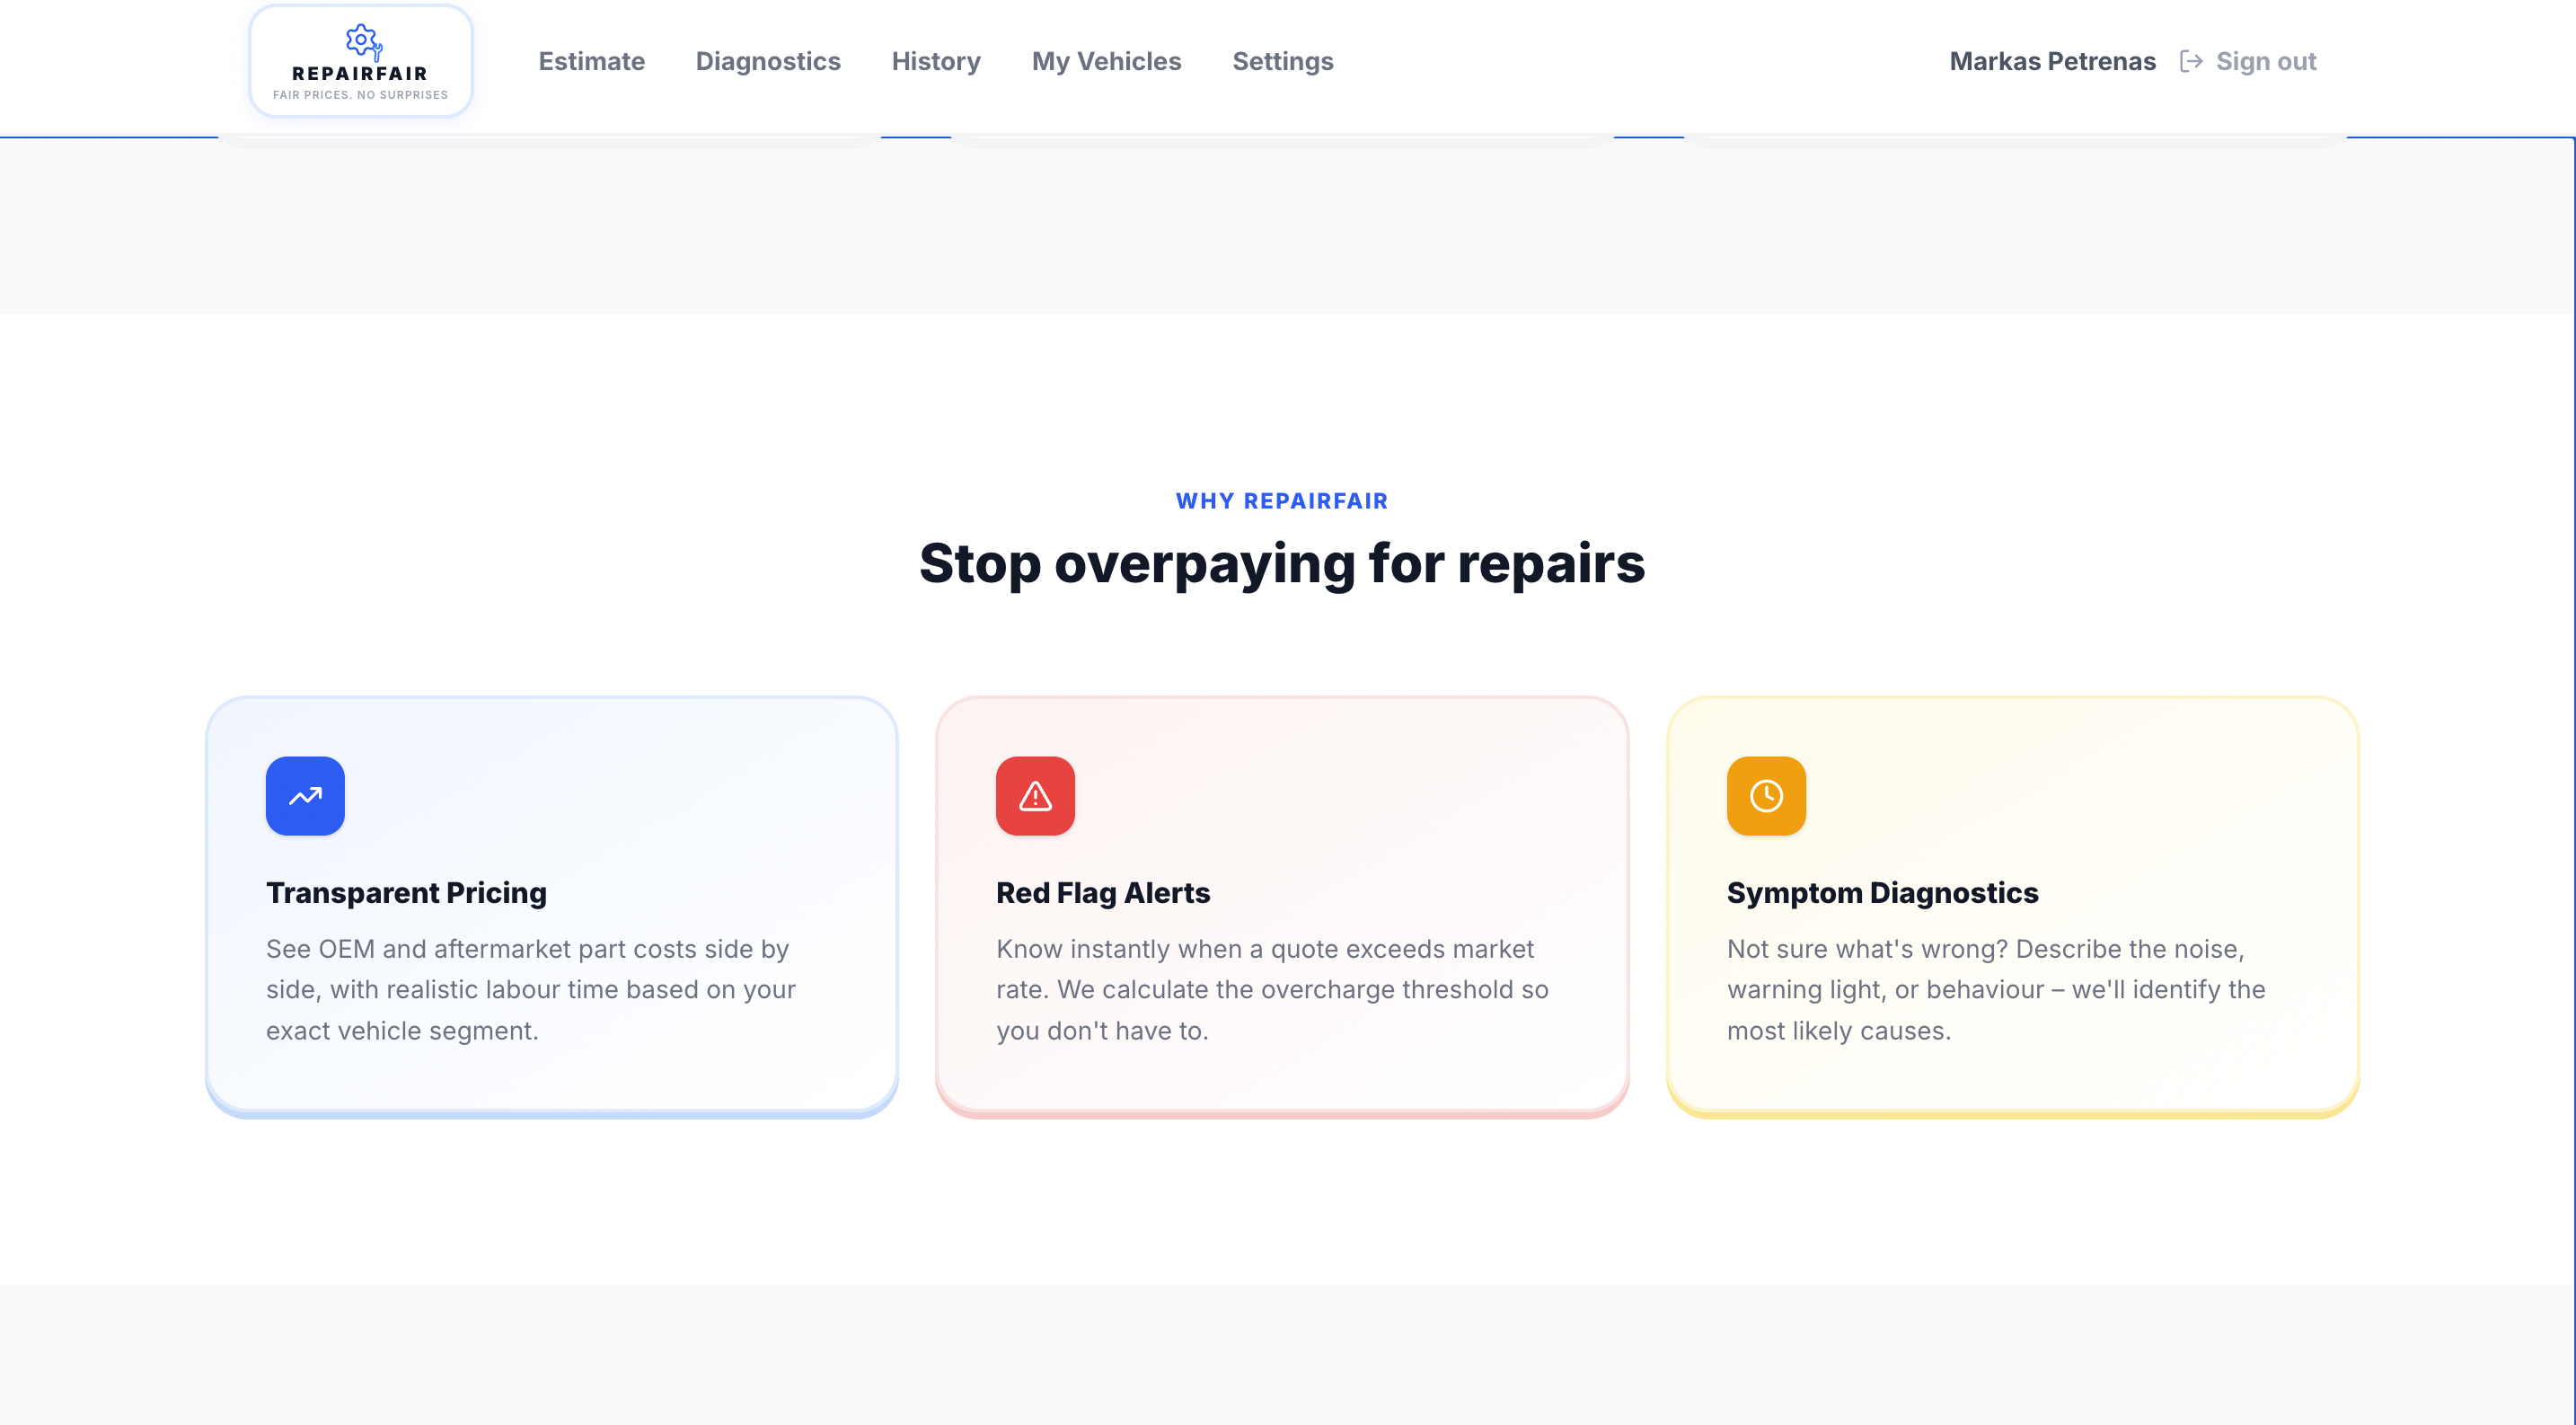
Task: Click the Markas Petrenas user name
Action: [2052, 62]
